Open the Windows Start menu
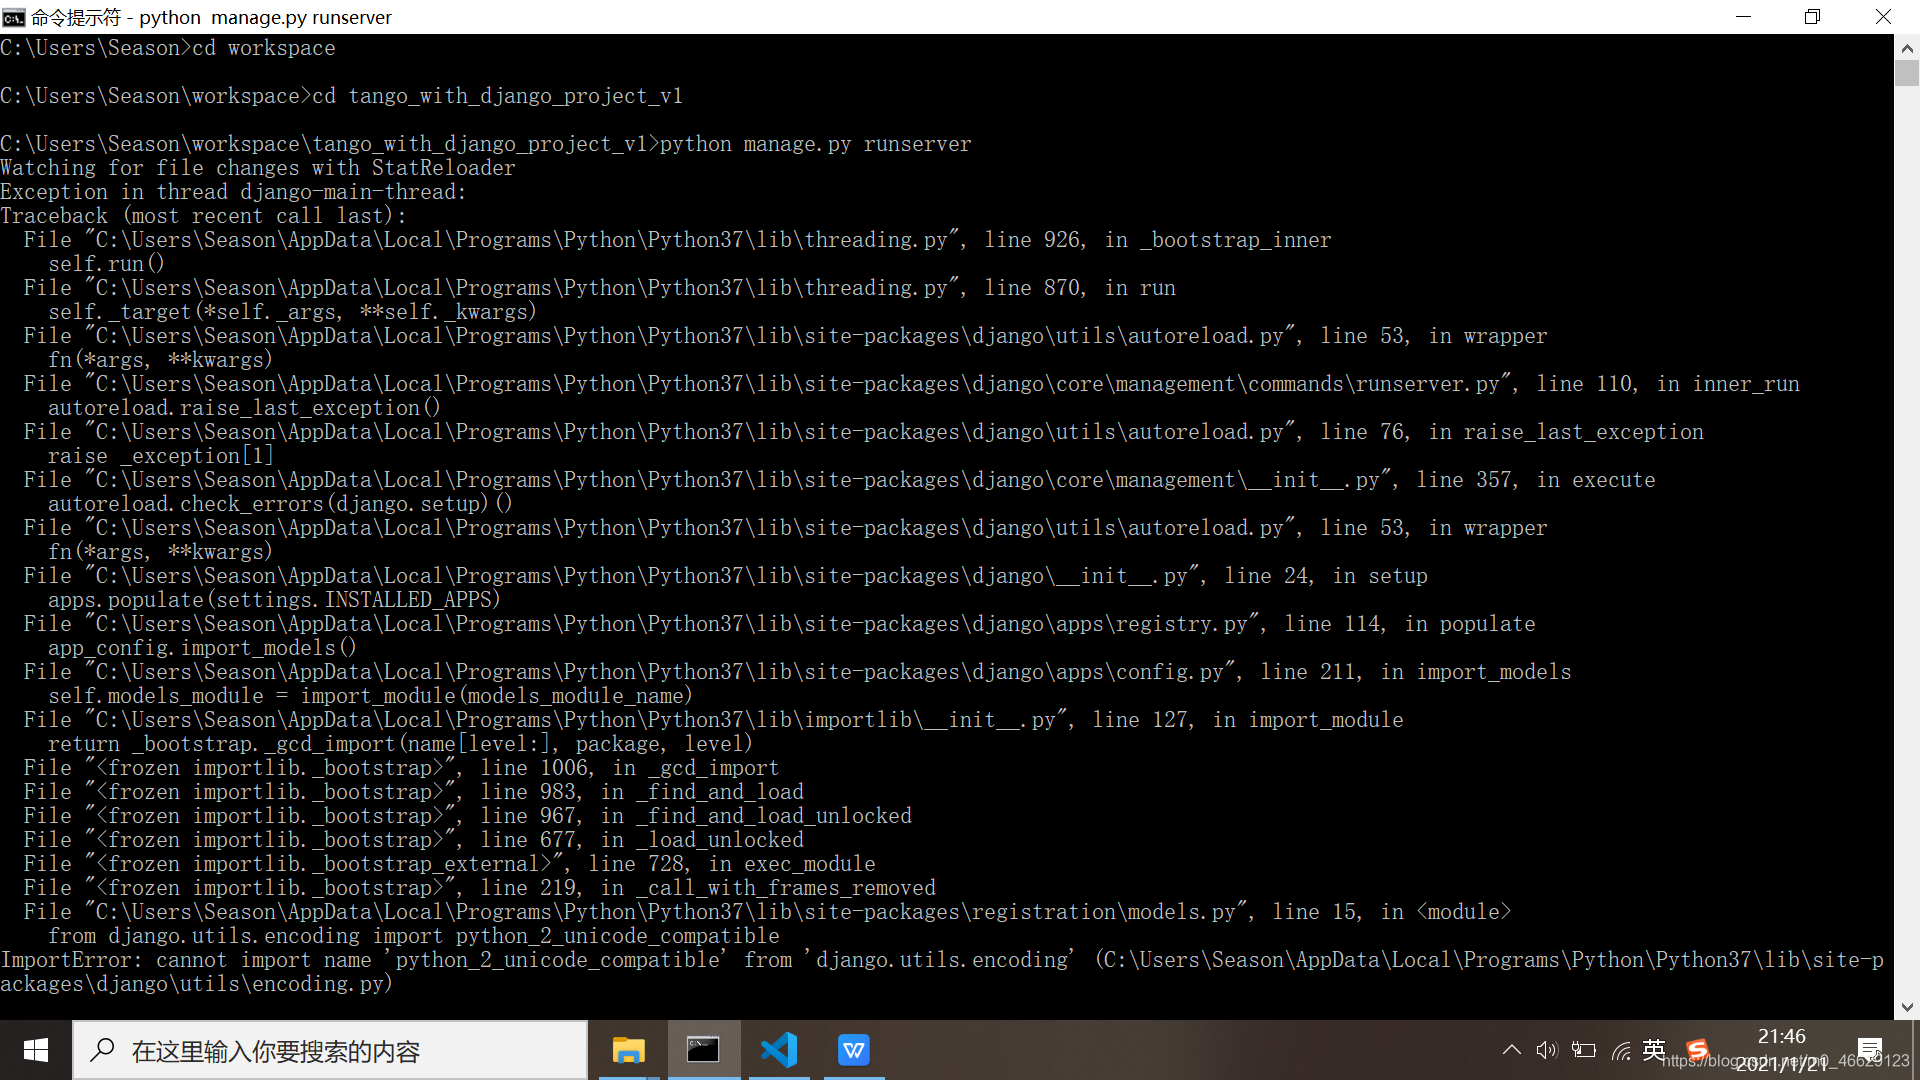 36,1050
